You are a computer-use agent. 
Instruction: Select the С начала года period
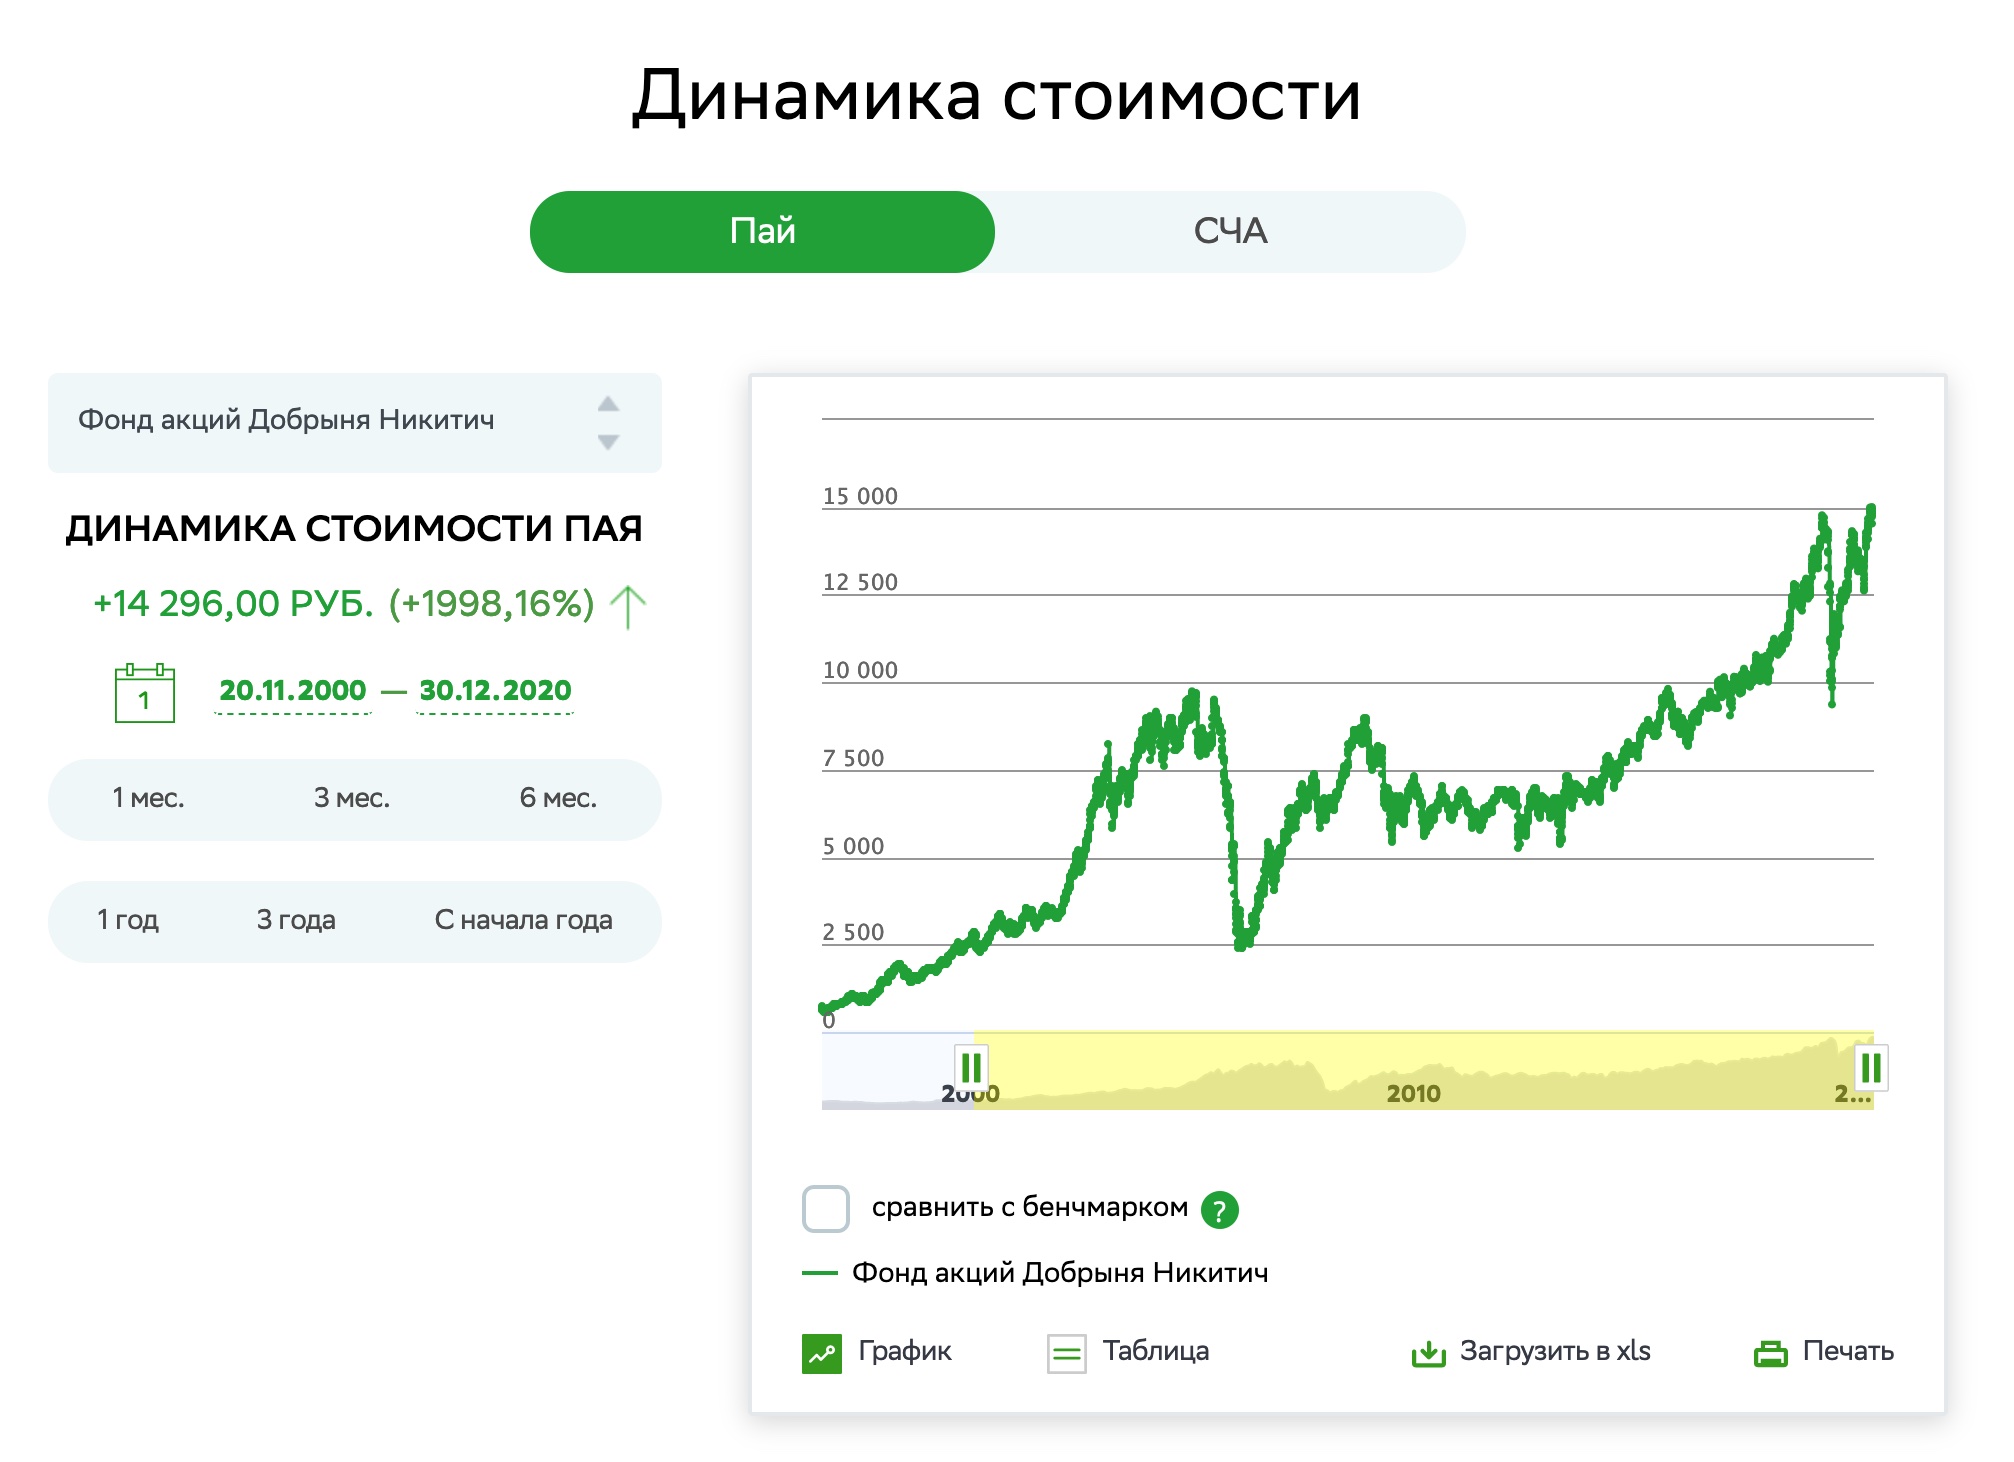tap(523, 921)
